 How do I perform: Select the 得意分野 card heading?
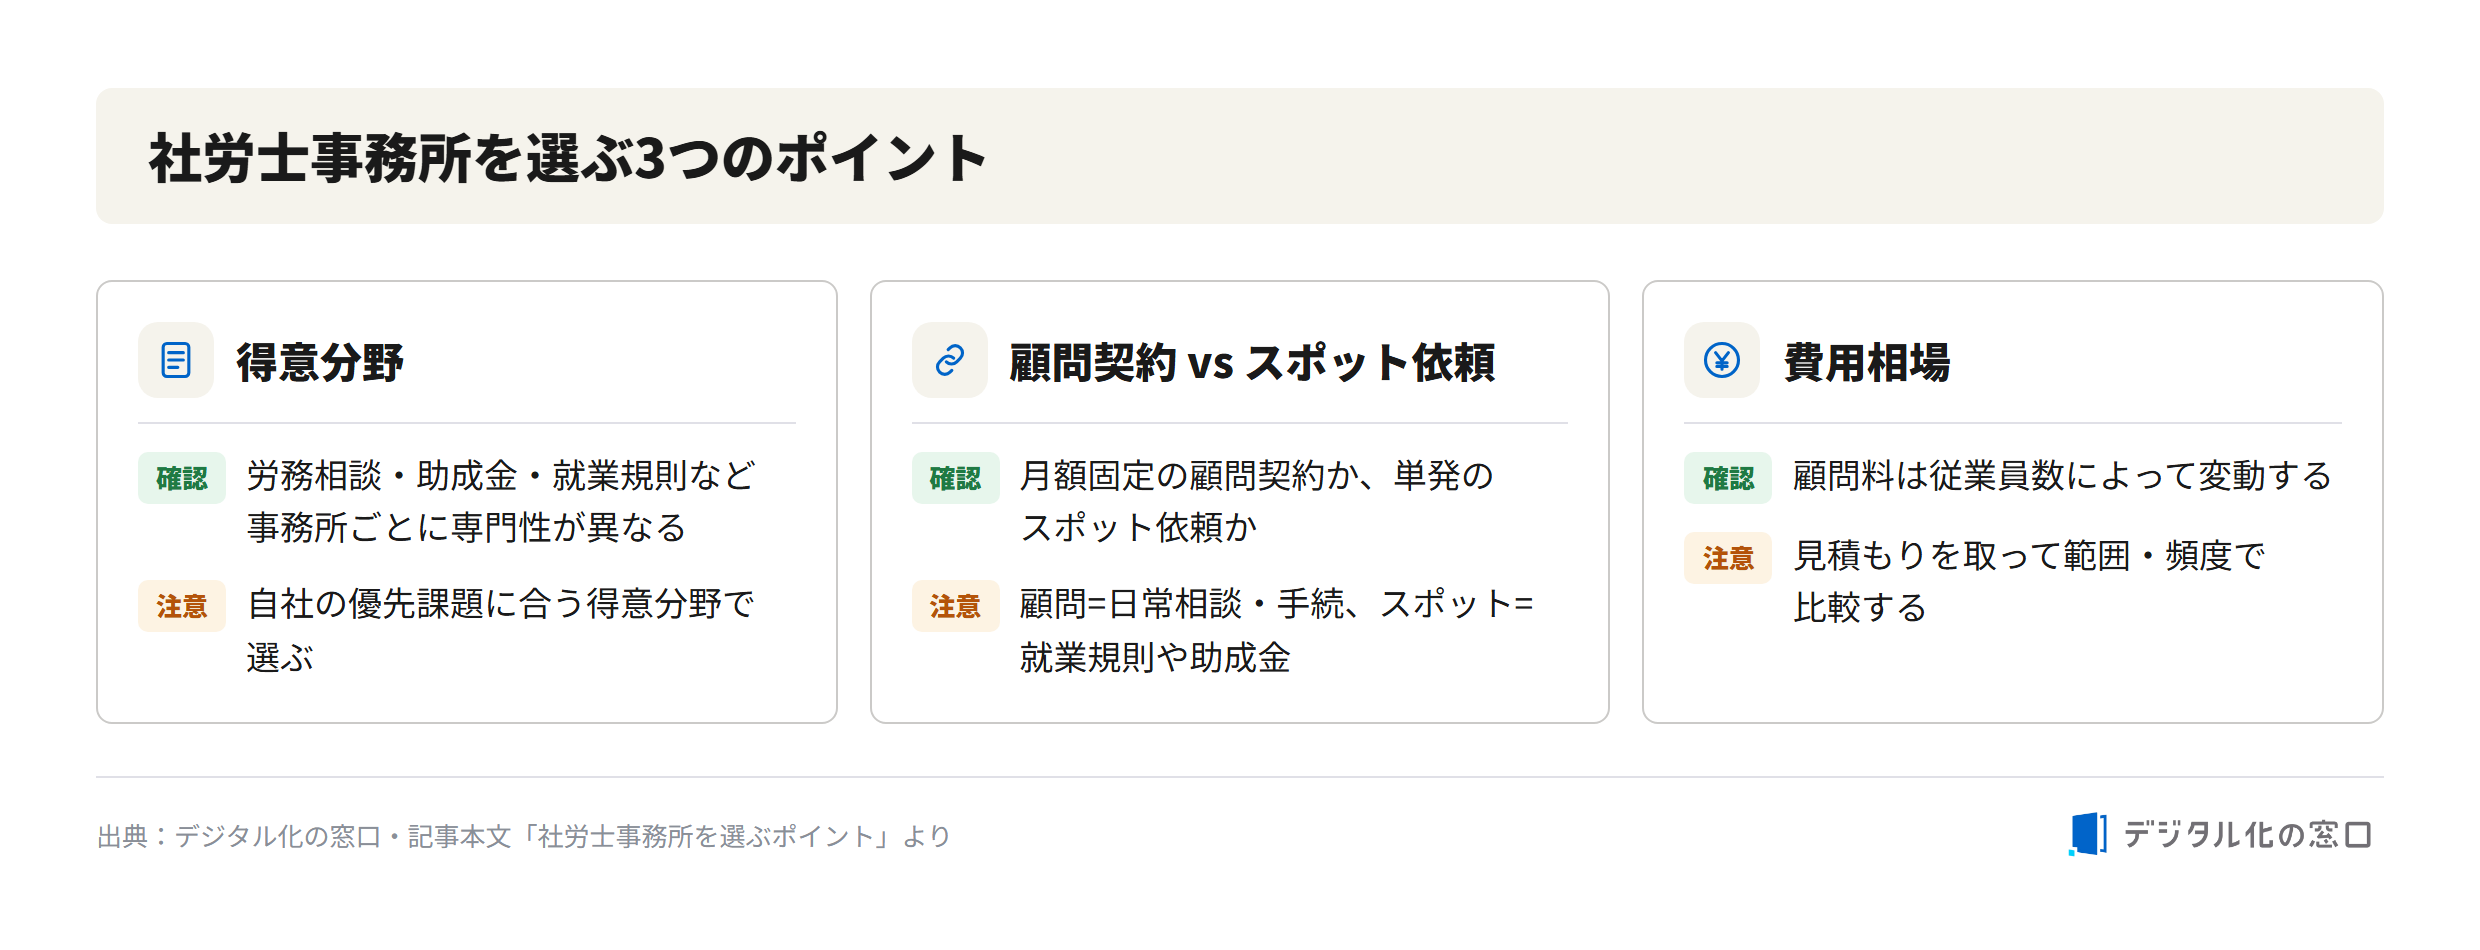(x=320, y=362)
